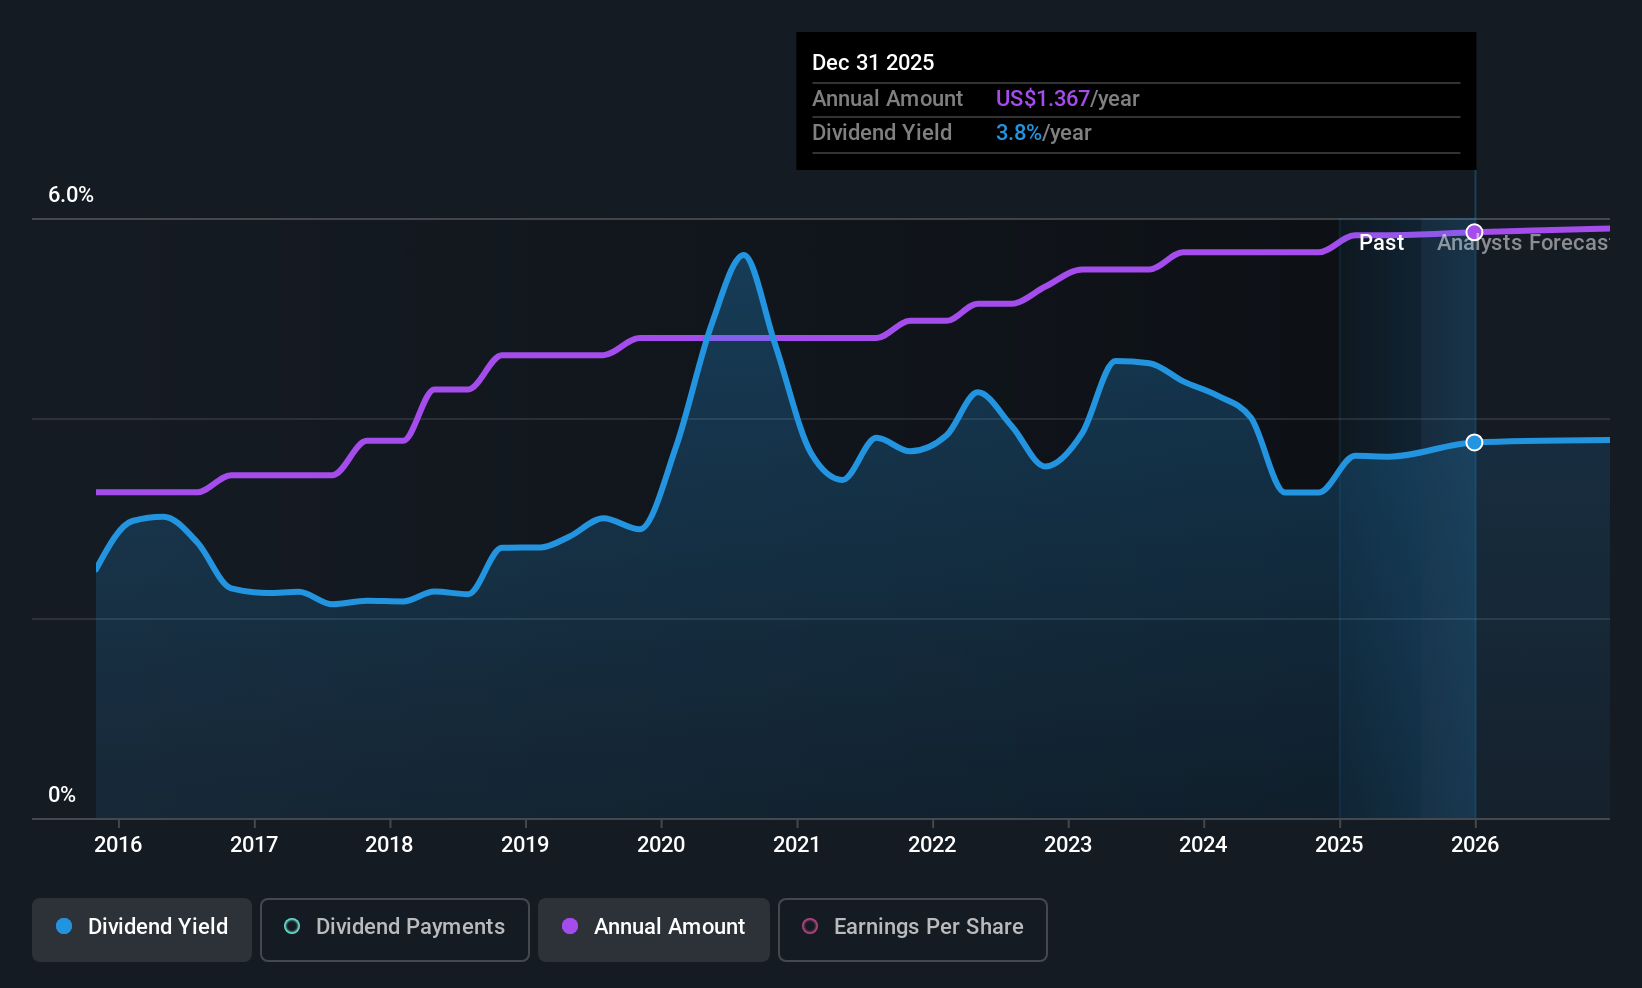Click the Dec 31 2025 tooltip date
The height and width of the screenshot is (988, 1642).
873,62
